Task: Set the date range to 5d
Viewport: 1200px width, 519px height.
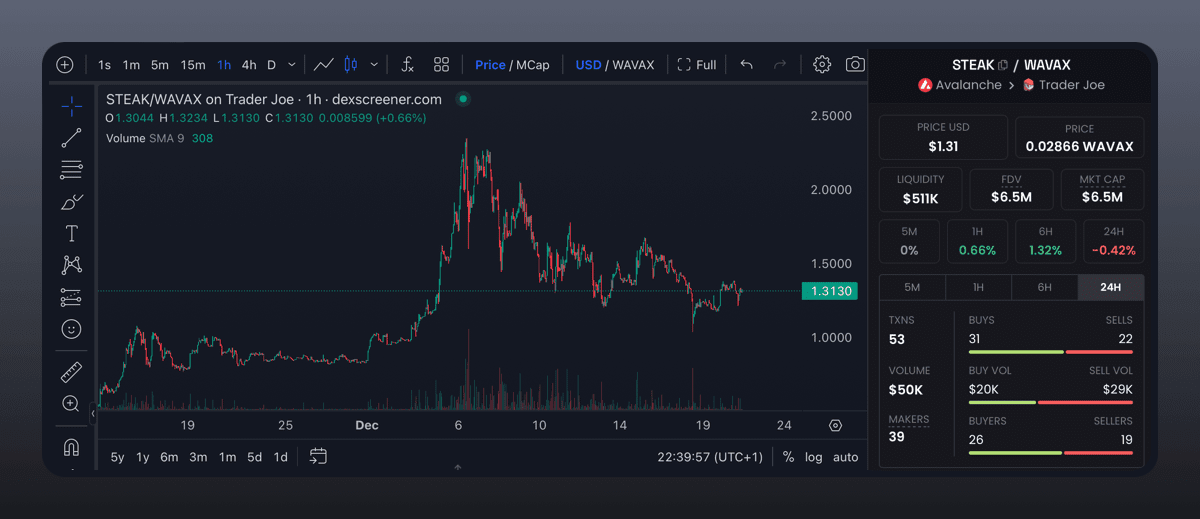Action: 255,457
